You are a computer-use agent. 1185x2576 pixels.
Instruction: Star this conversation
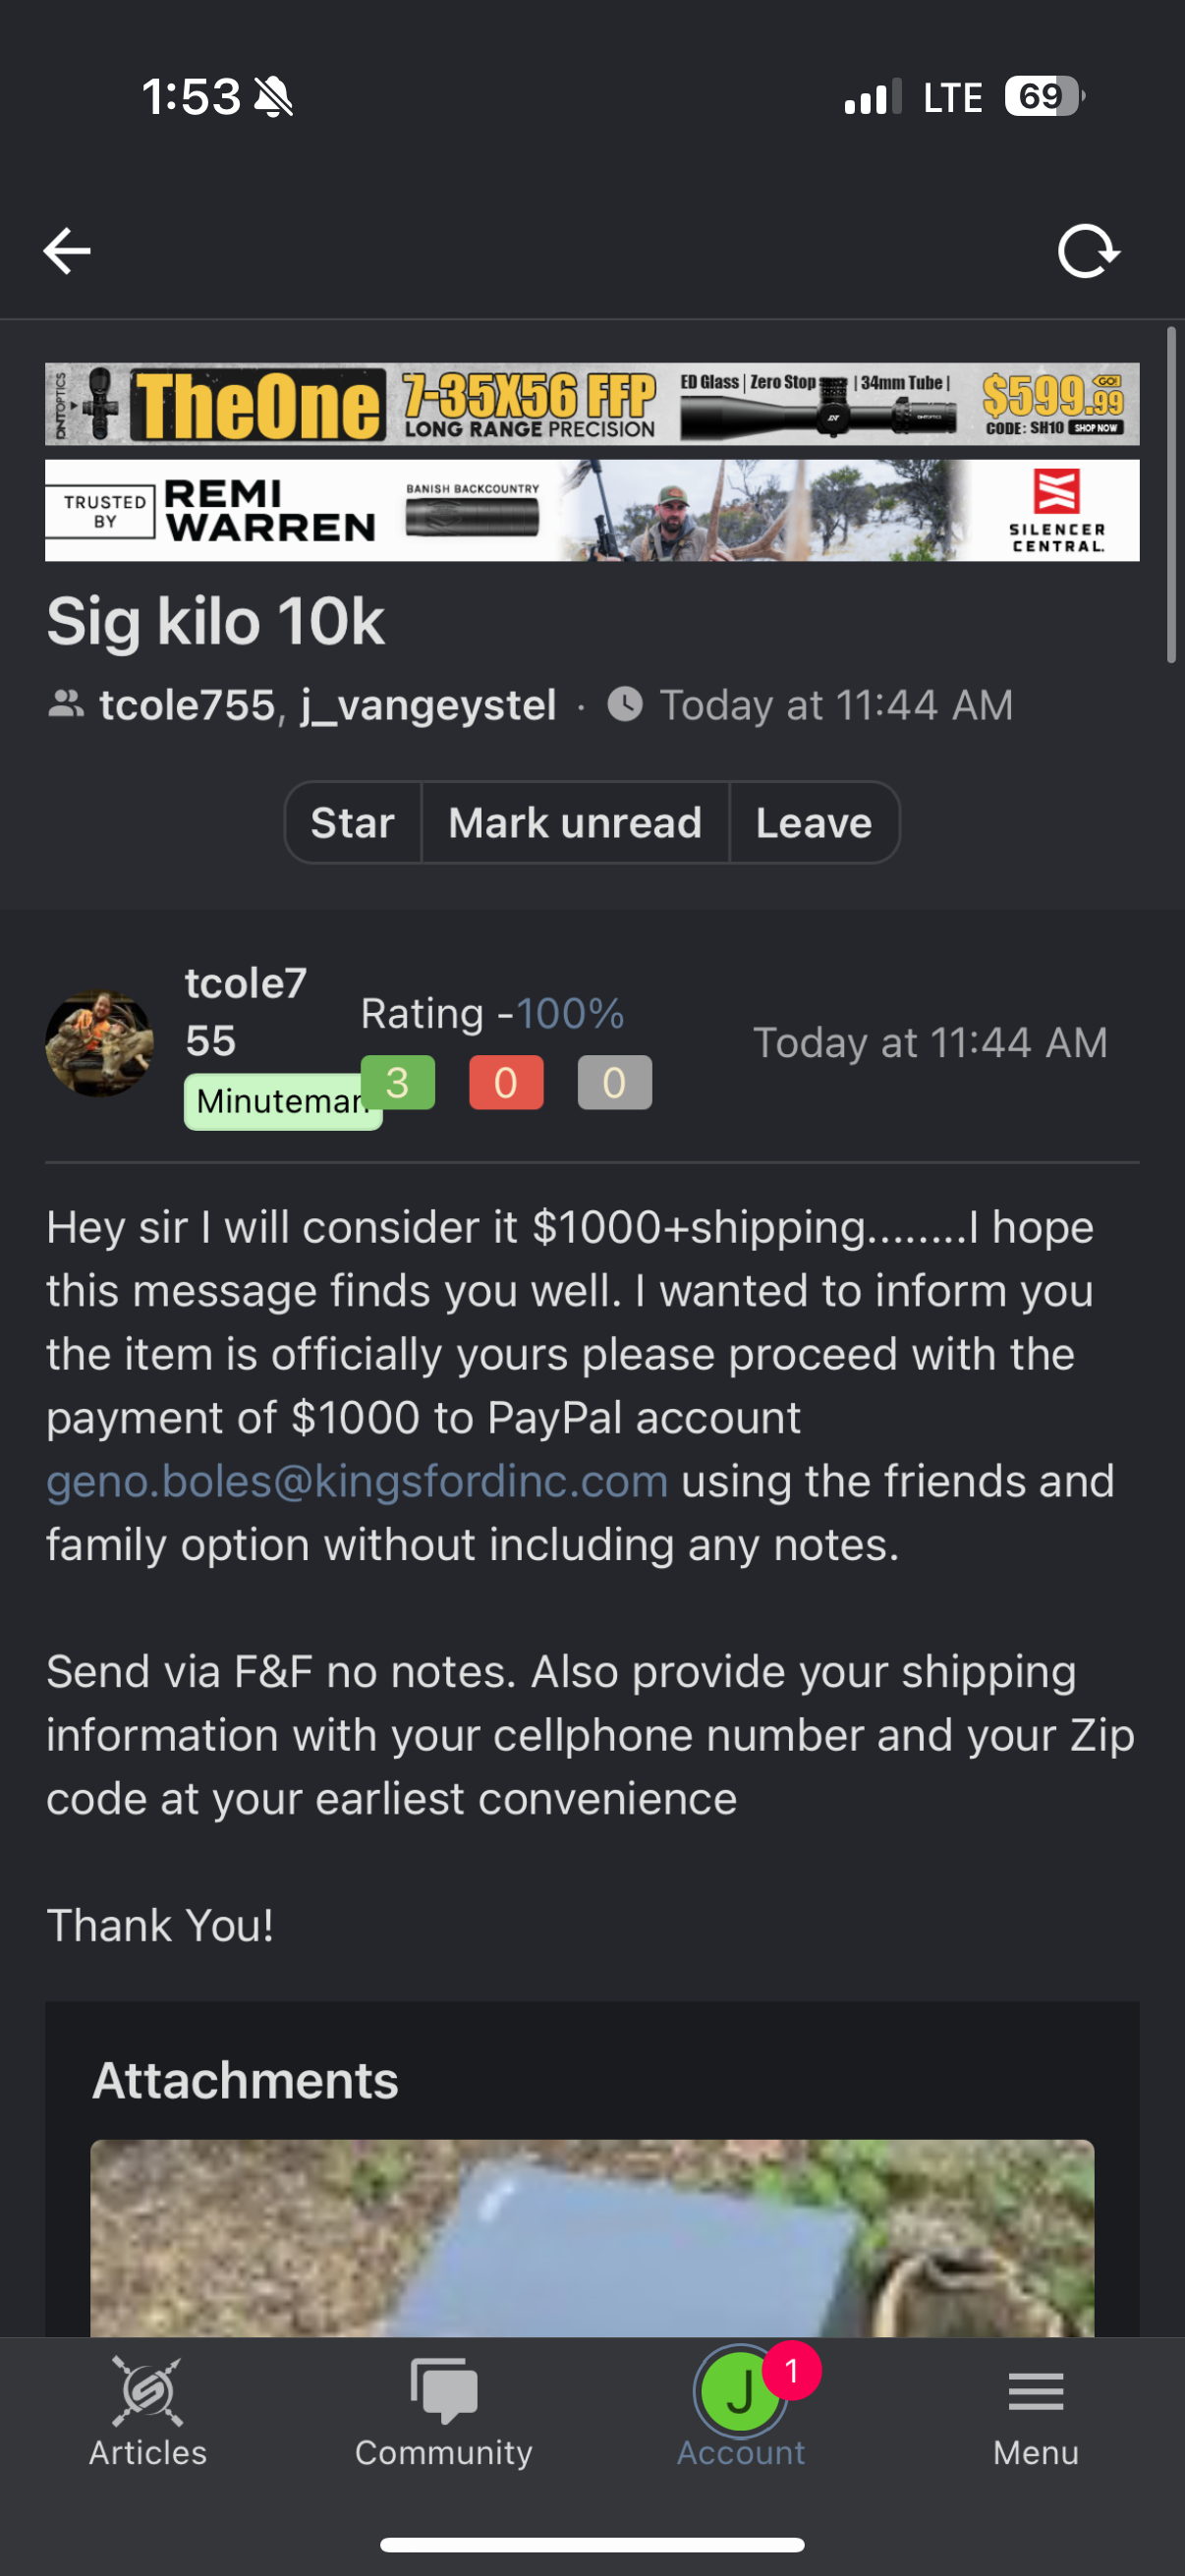(352, 823)
